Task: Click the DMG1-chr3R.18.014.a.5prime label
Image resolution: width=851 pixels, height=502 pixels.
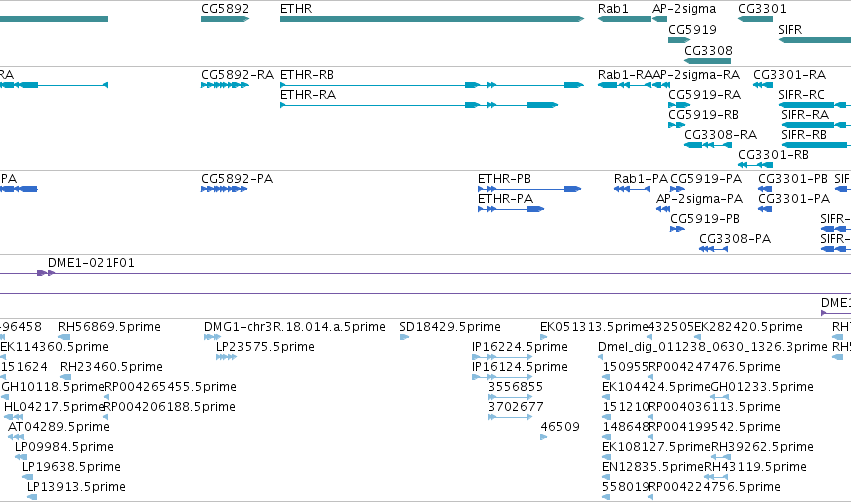Action: point(295,327)
